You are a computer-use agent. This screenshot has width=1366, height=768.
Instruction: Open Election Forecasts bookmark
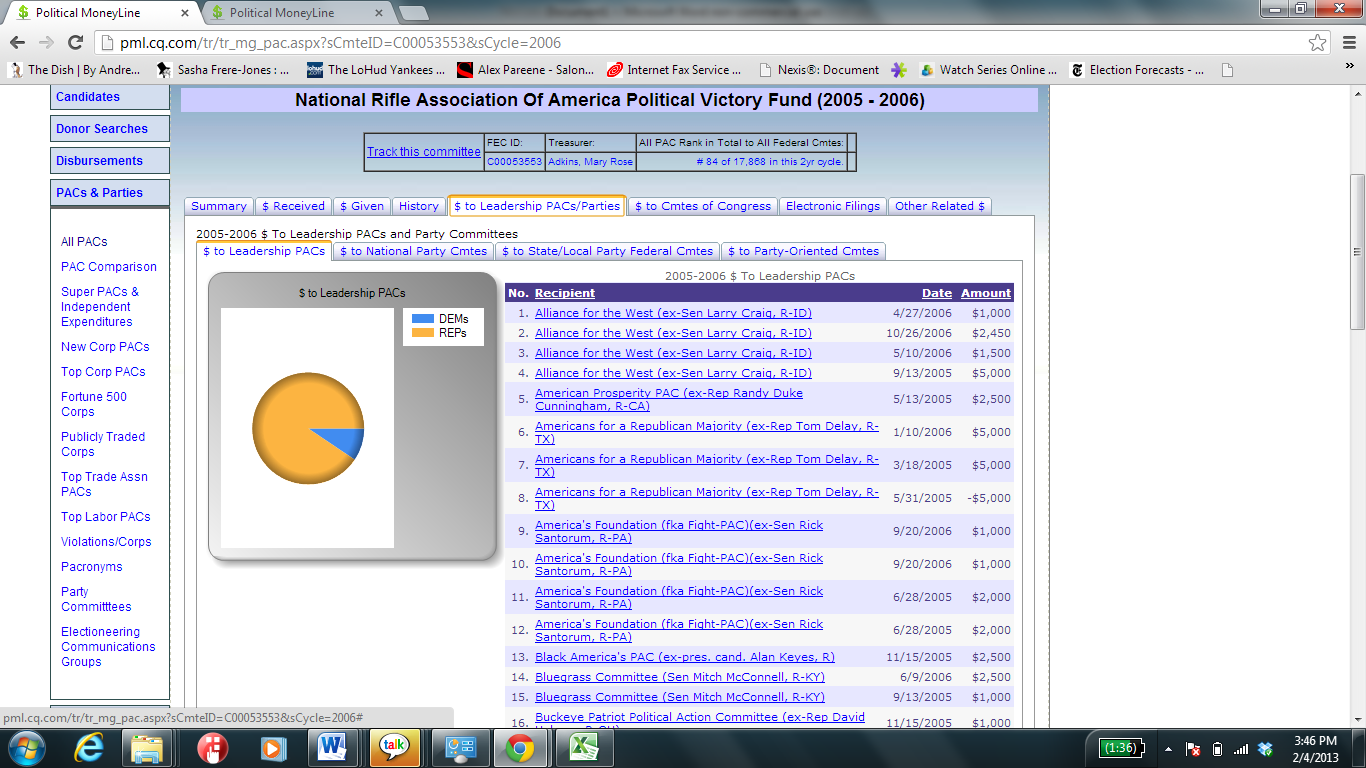click(1137, 70)
